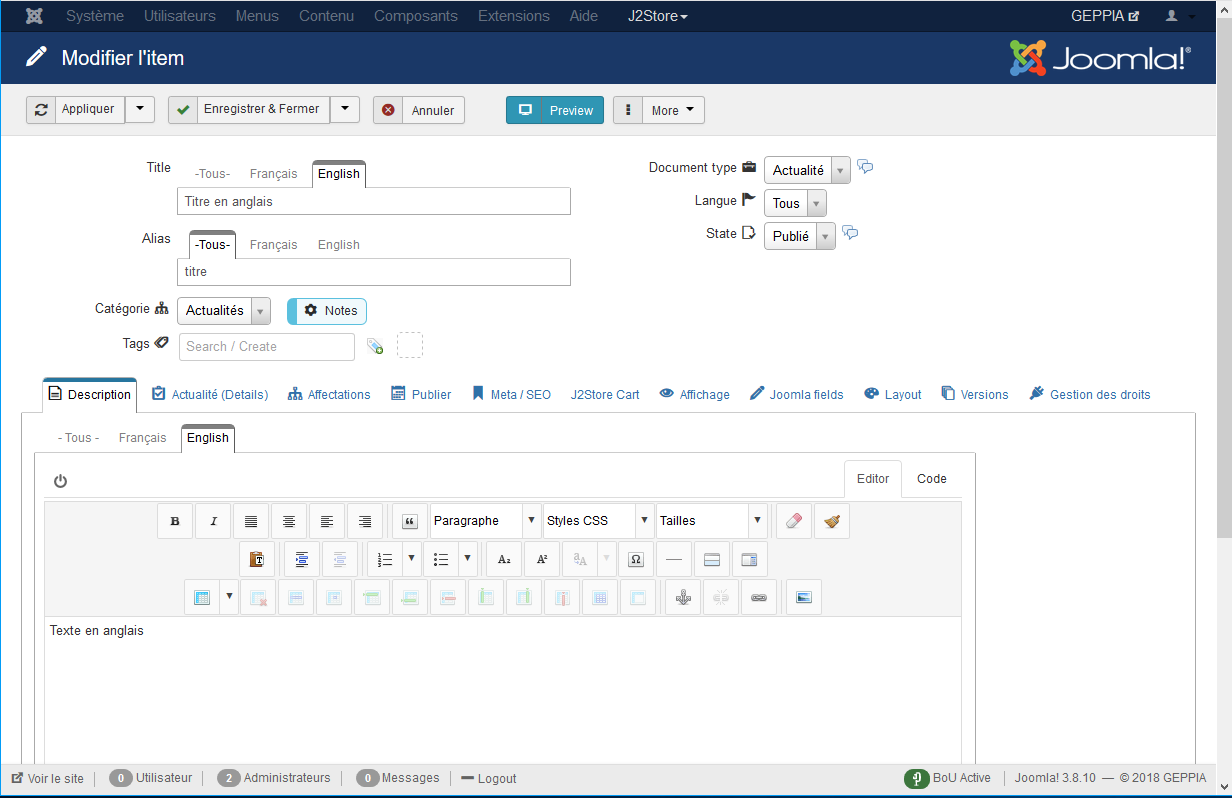Select the Français tab for Title
The height and width of the screenshot is (798, 1232).
tap(274, 174)
